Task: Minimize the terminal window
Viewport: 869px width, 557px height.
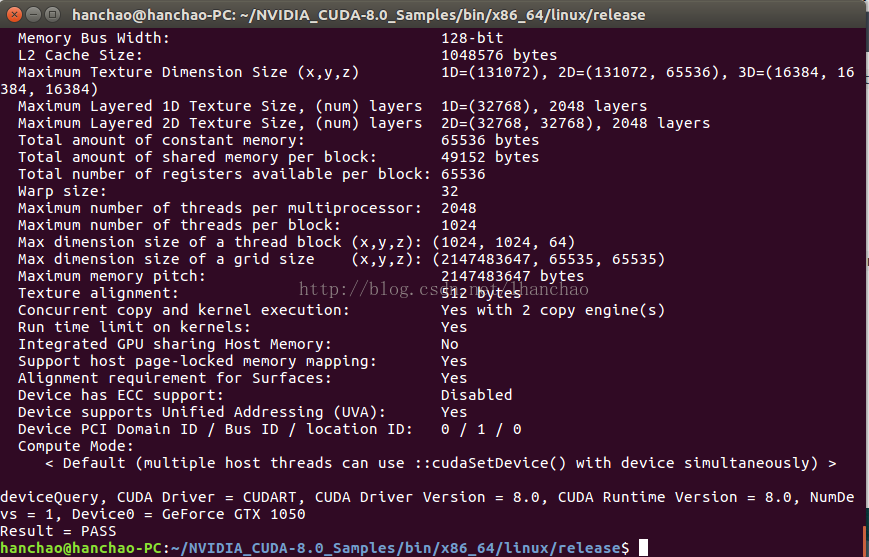Action: click(32, 14)
